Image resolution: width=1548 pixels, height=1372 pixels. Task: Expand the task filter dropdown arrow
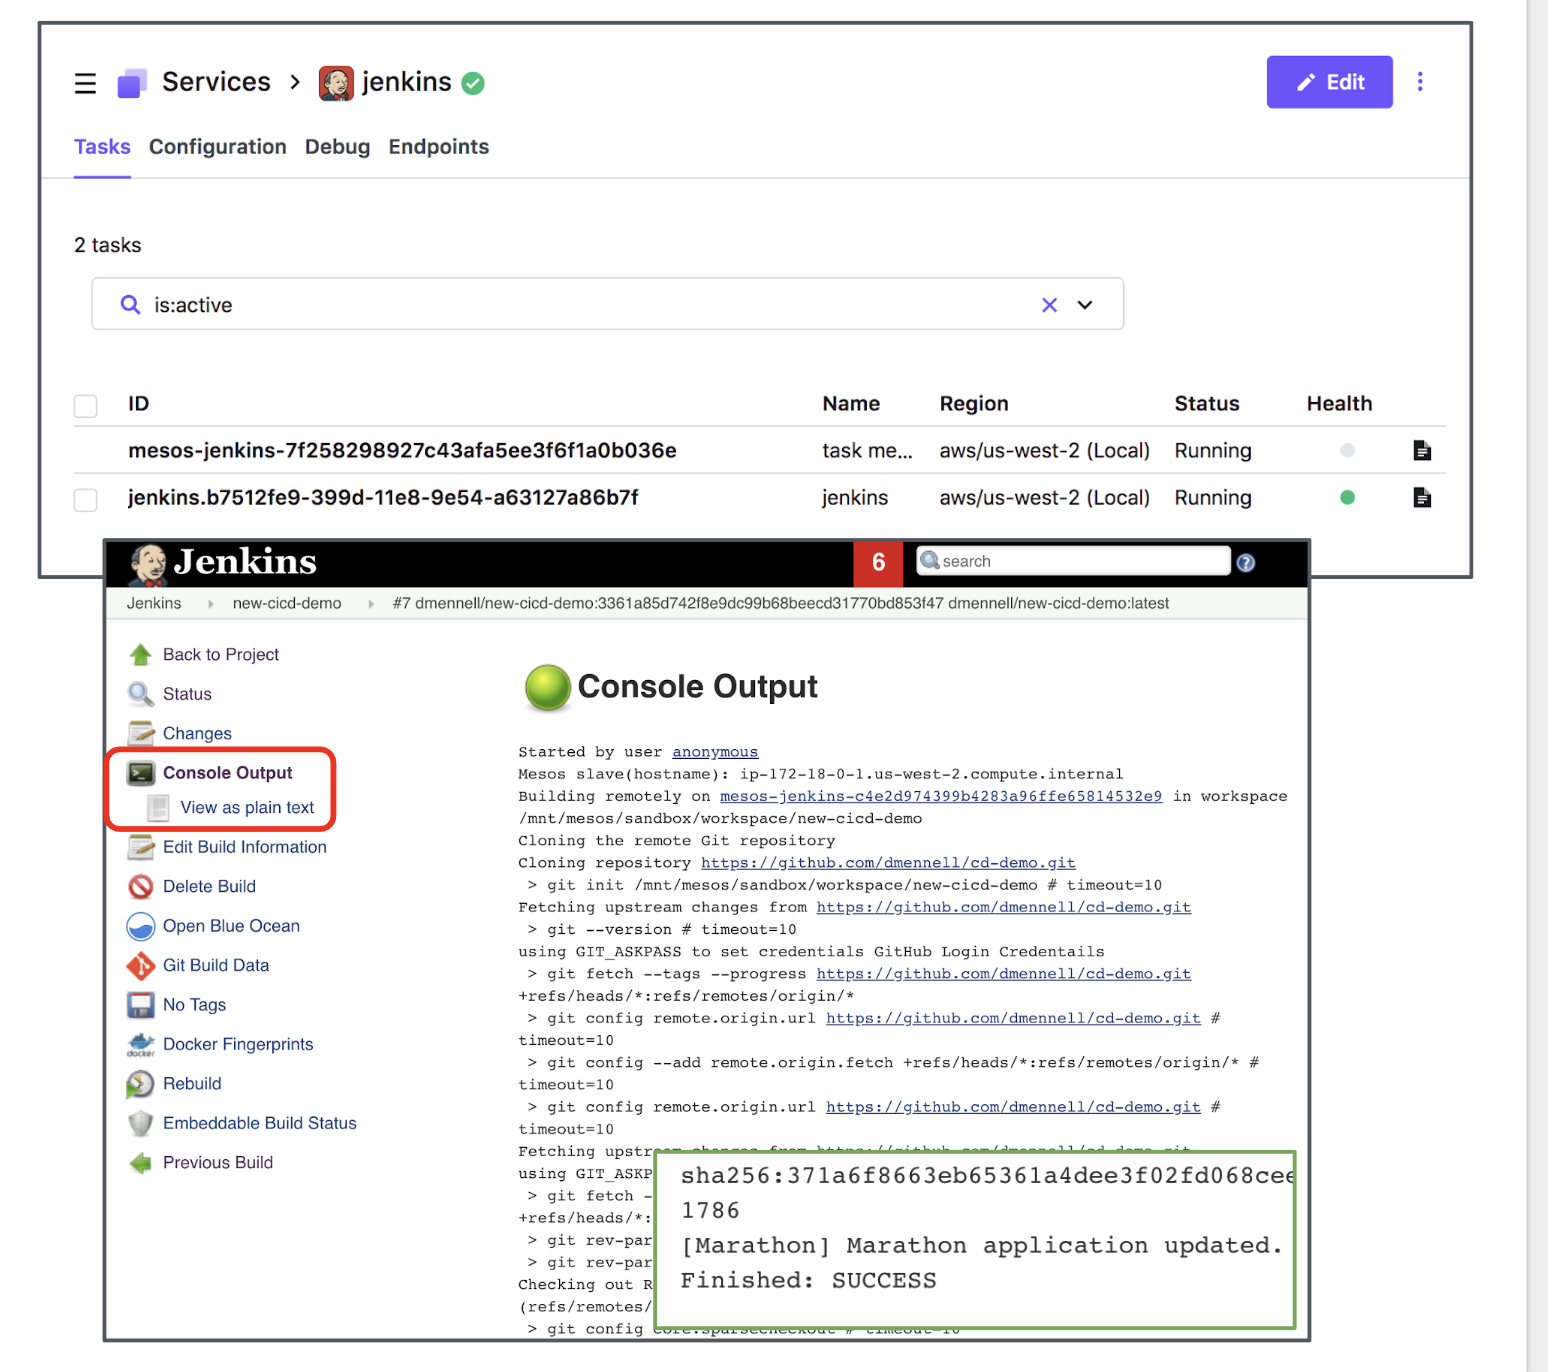[1085, 305]
